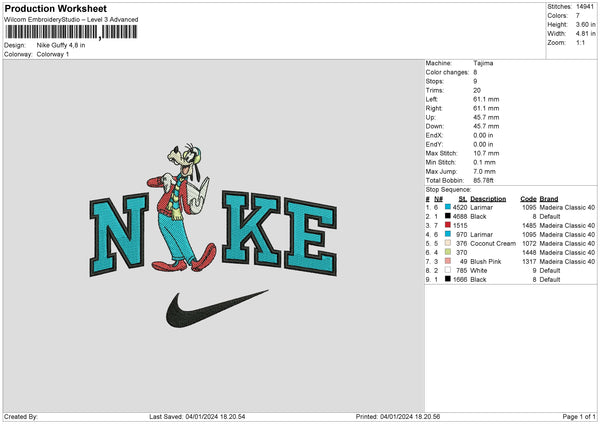This screenshot has height=424, width=600.
Task: Click the 'N#' column header
Action: 439,199
